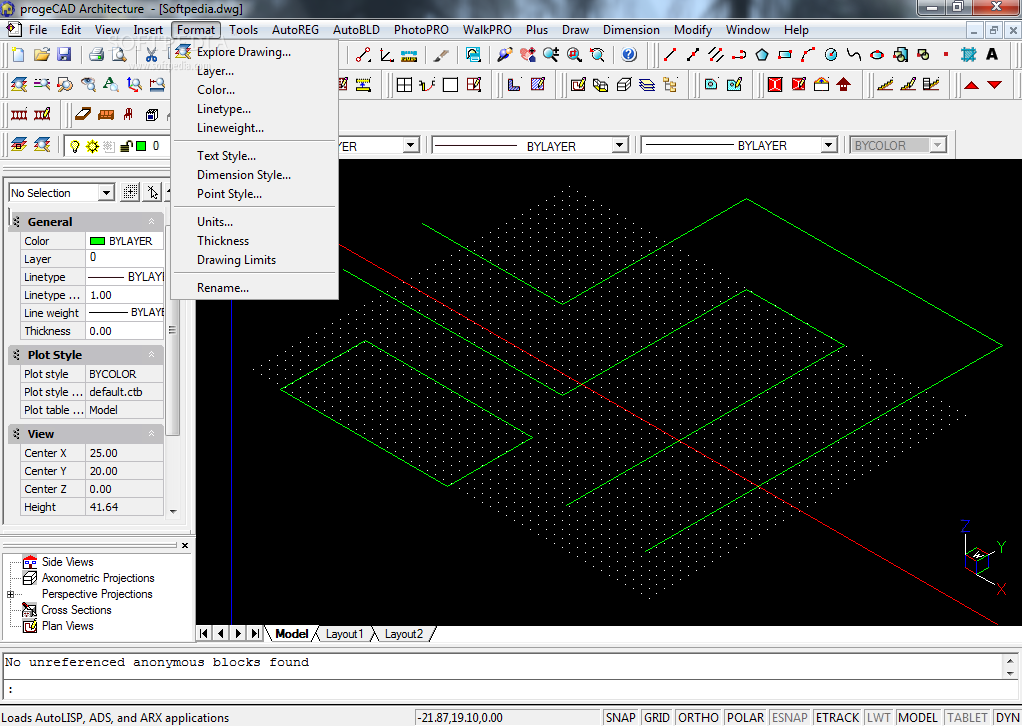Select the Spline curve tool
Viewport: 1022px width, 726px height.
pyautogui.click(x=854, y=55)
